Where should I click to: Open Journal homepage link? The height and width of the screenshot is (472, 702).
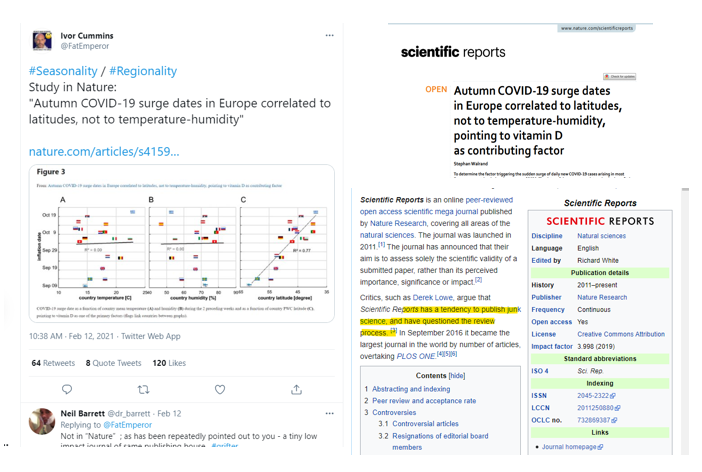point(569,447)
